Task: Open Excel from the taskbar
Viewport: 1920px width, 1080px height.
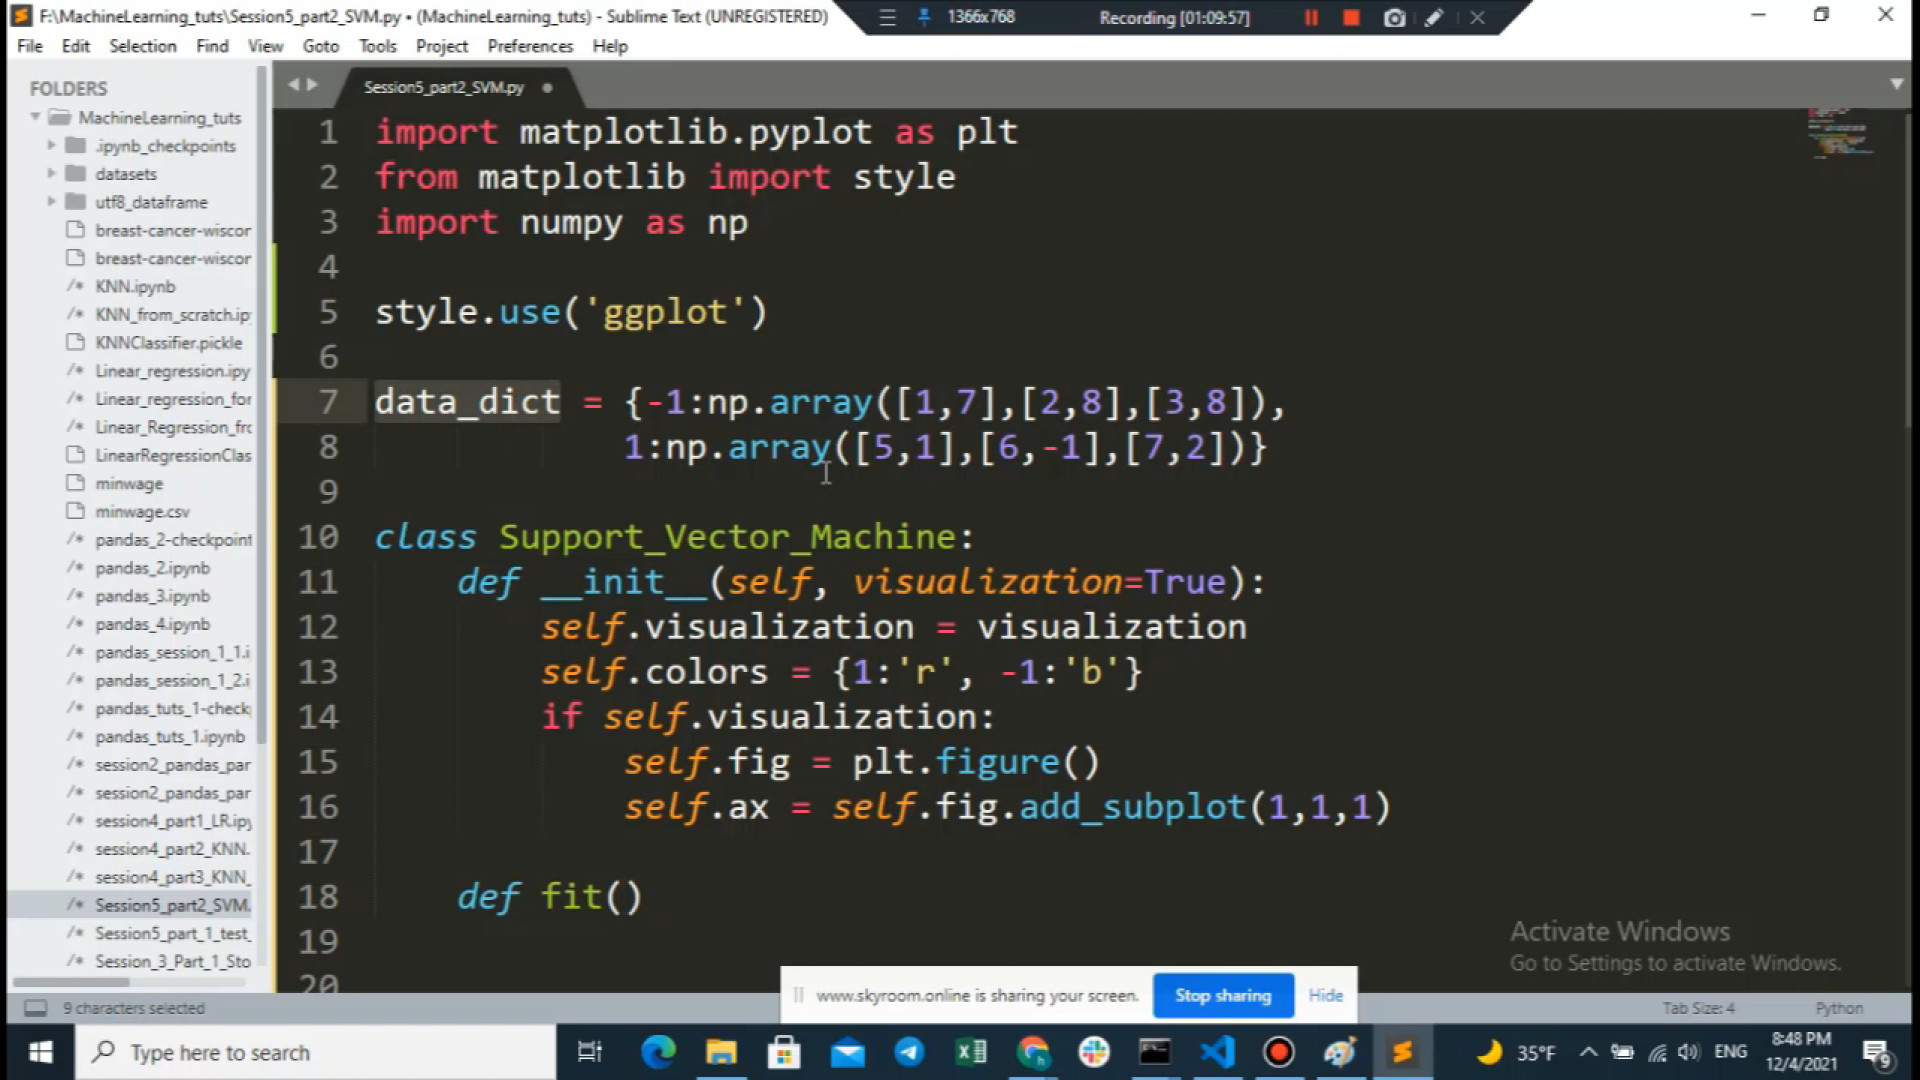Action: 971,1052
